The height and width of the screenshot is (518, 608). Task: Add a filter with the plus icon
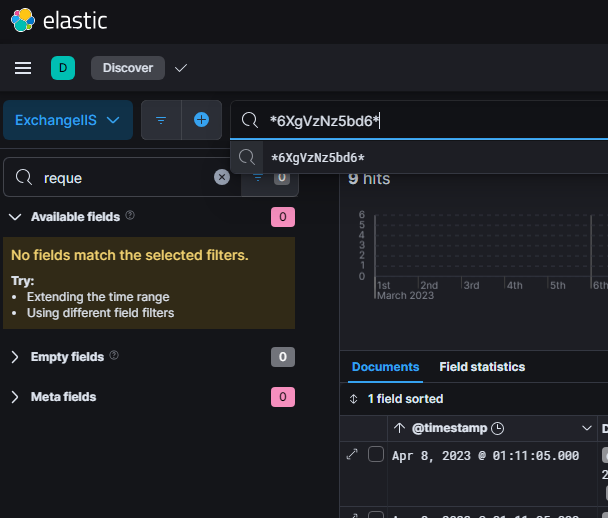201,120
